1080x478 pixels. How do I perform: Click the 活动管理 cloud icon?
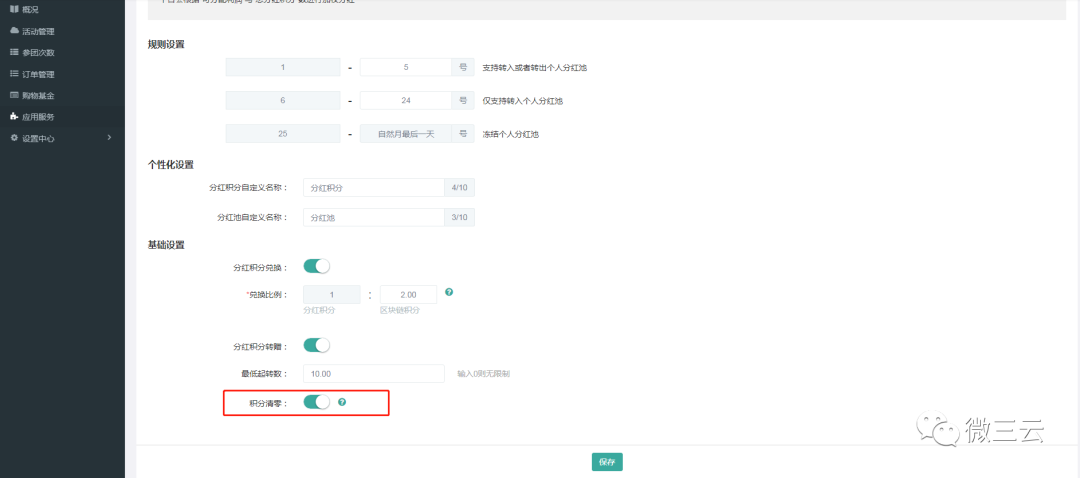(14, 31)
